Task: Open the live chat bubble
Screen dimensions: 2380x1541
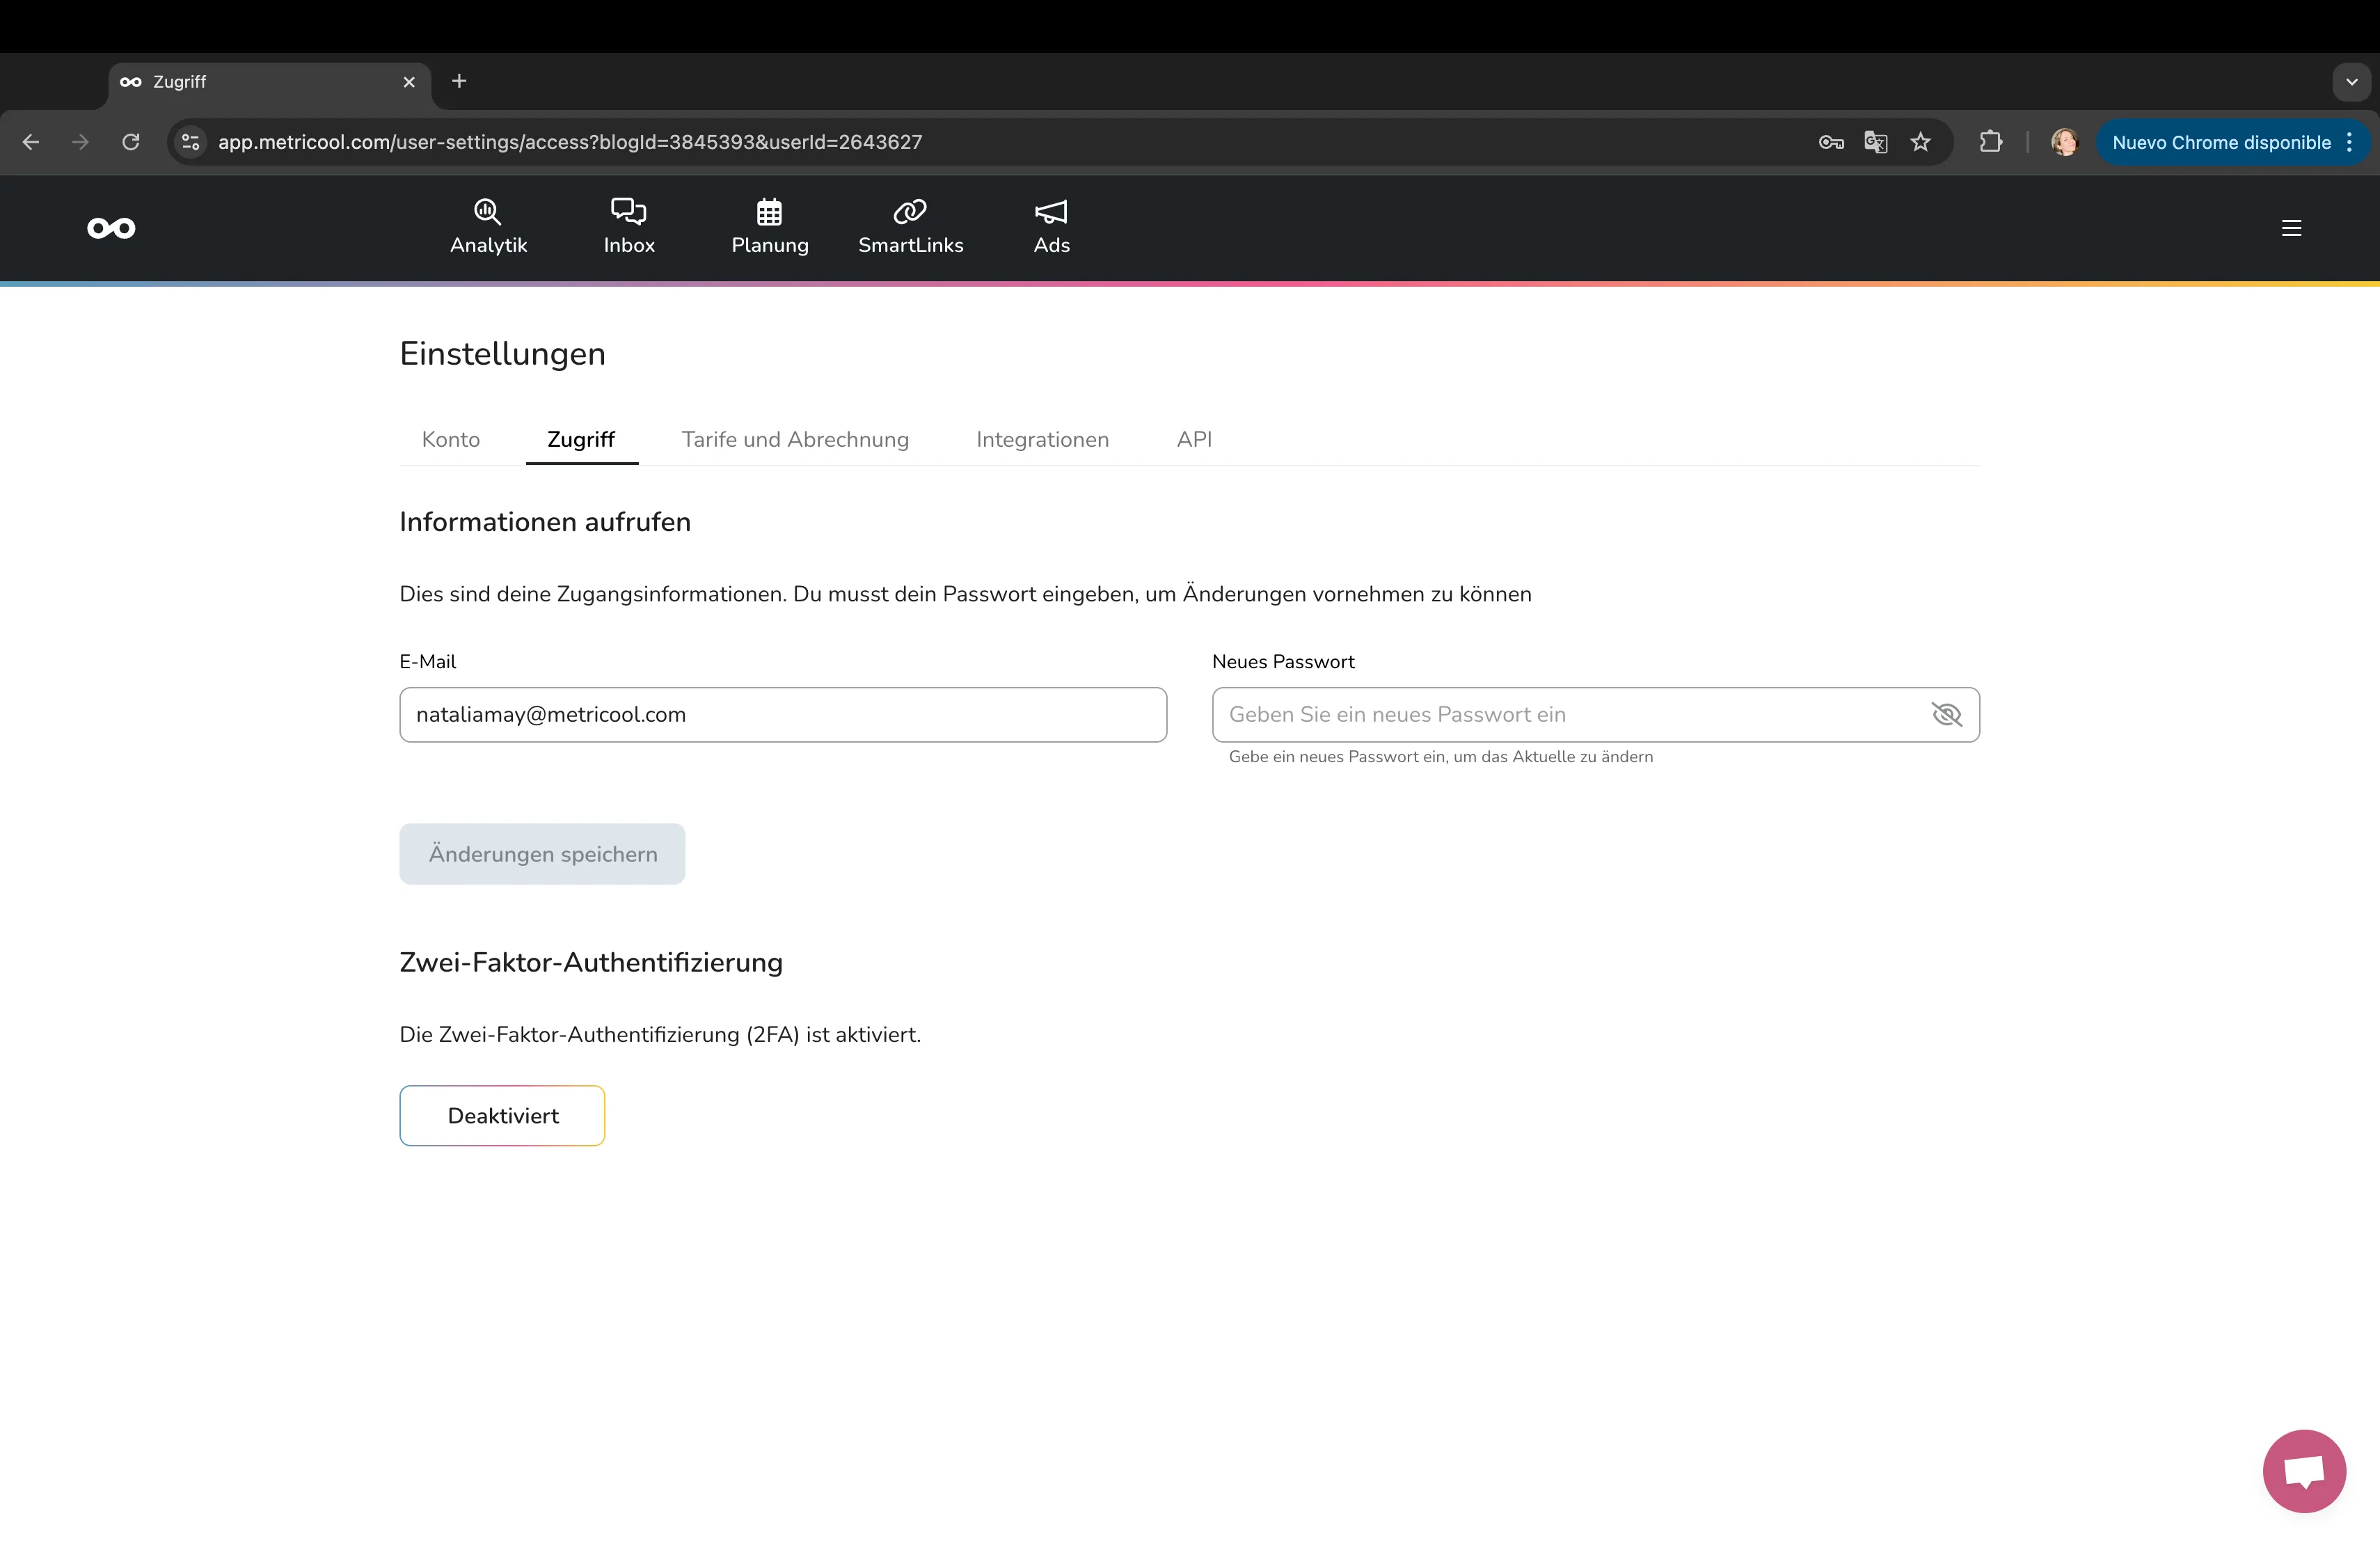Action: pyautogui.click(x=2303, y=1470)
